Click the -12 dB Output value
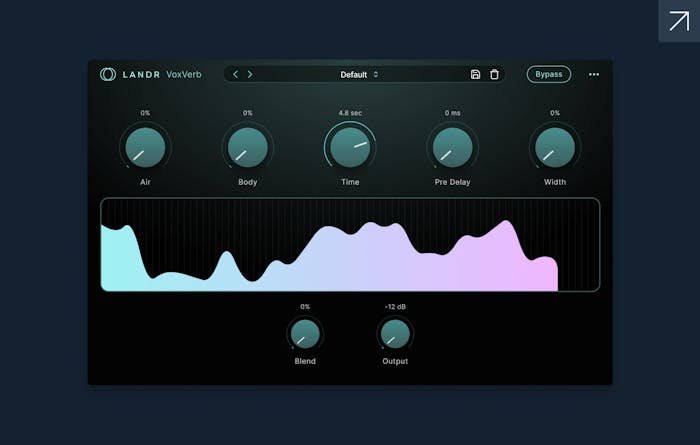Image resolution: width=700 pixels, height=445 pixels. (395, 307)
